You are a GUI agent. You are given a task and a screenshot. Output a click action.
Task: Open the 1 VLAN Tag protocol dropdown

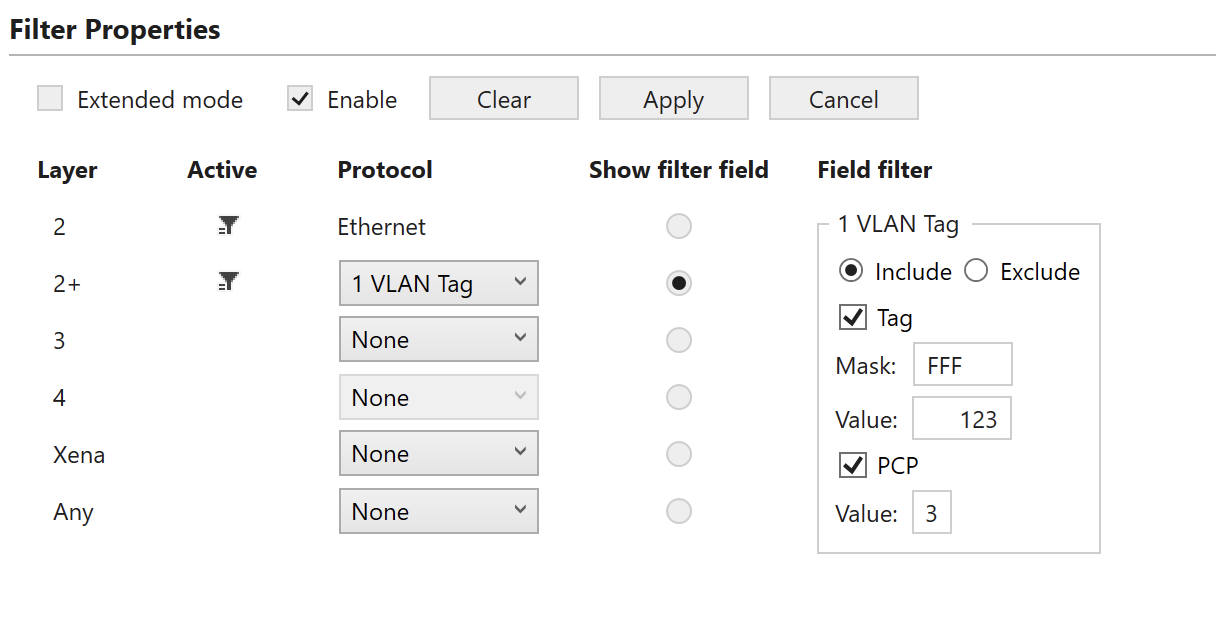pos(439,283)
